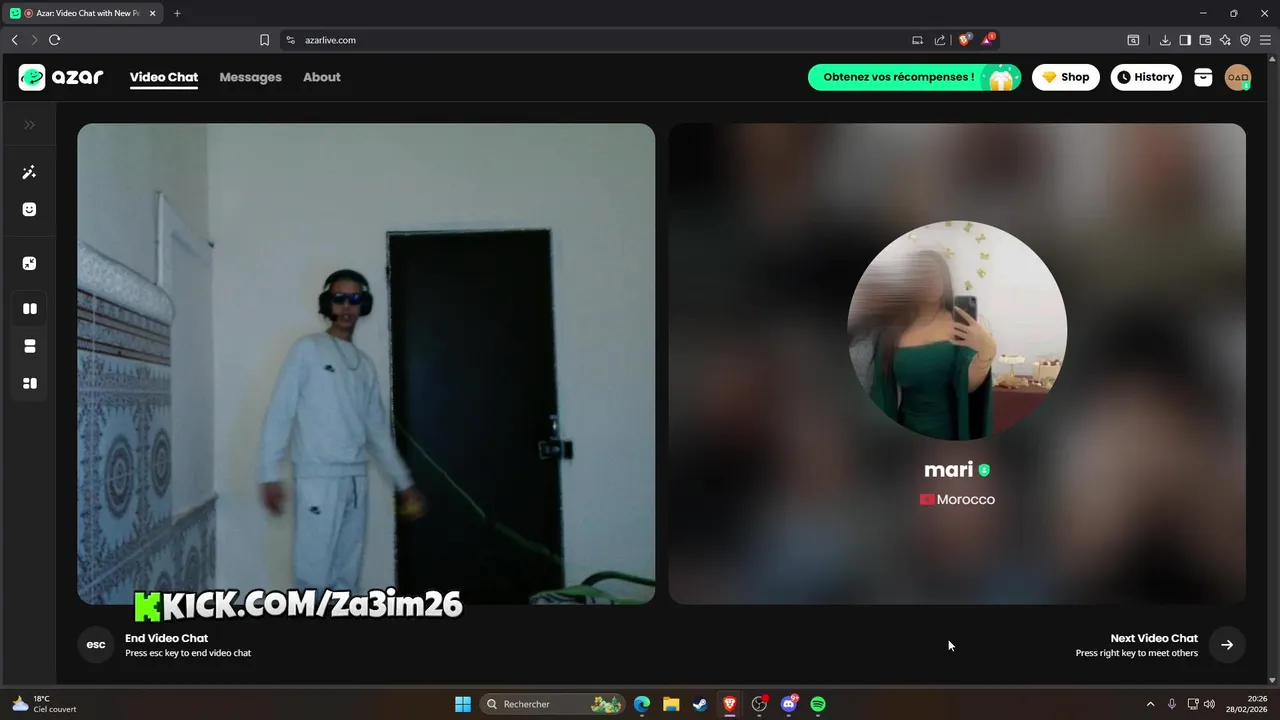Click the local webcam video panel
1280x720 pixels.
366,364
